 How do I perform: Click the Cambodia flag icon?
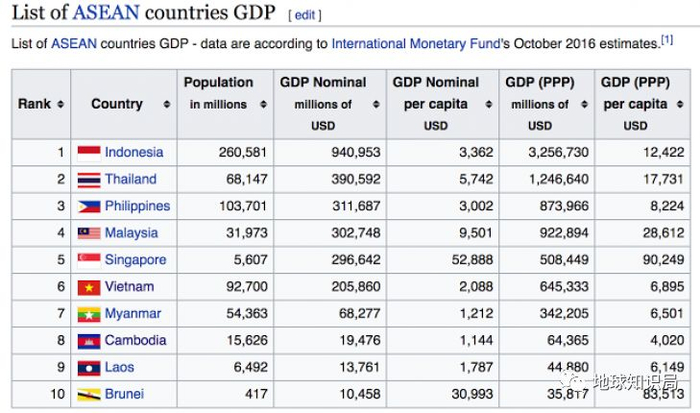coord(89,341)
